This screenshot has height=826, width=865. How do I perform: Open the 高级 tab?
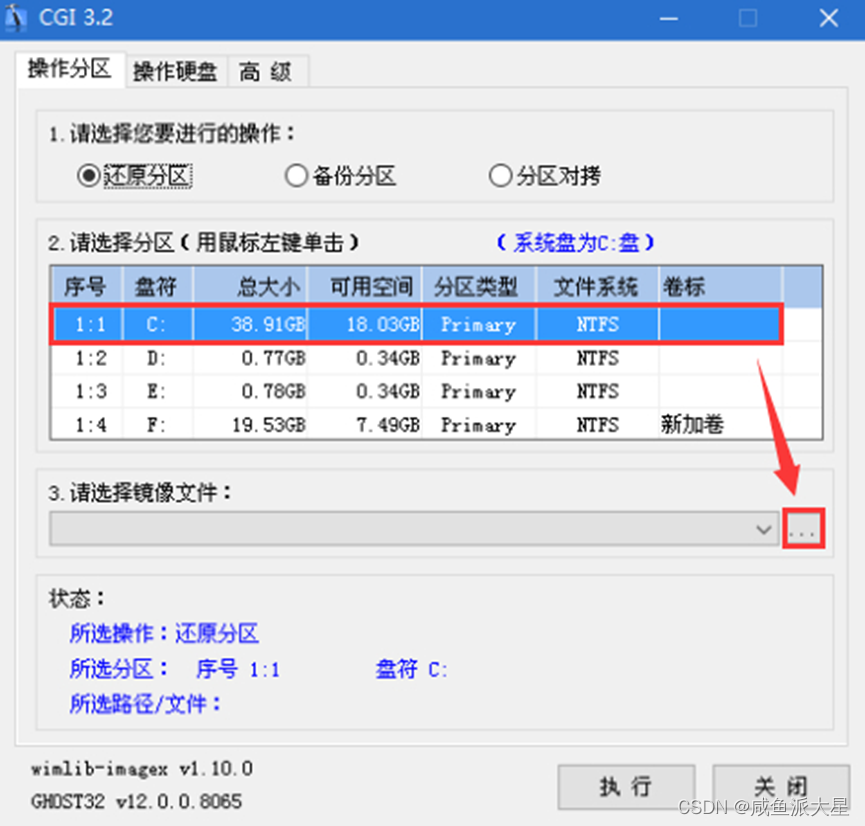(x=266, y=72)
